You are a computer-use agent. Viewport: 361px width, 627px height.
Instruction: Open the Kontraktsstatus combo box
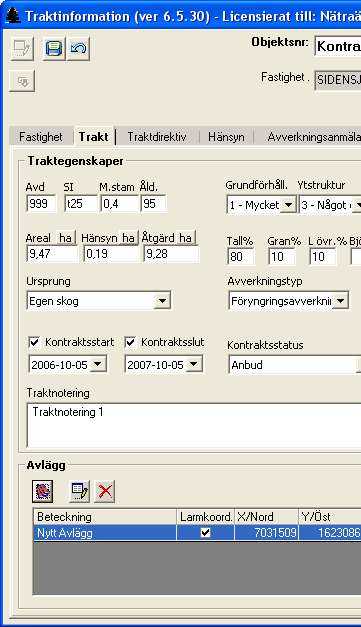(295, 365)
